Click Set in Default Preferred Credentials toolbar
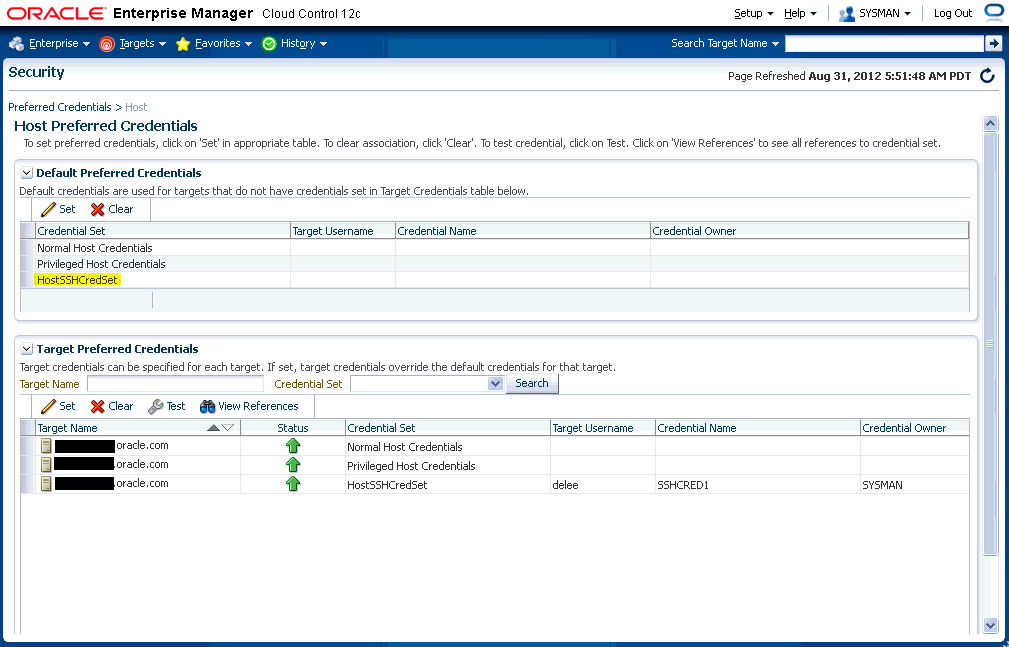The width and height of the screenshot is (1009, 647). tap(58, 209)
